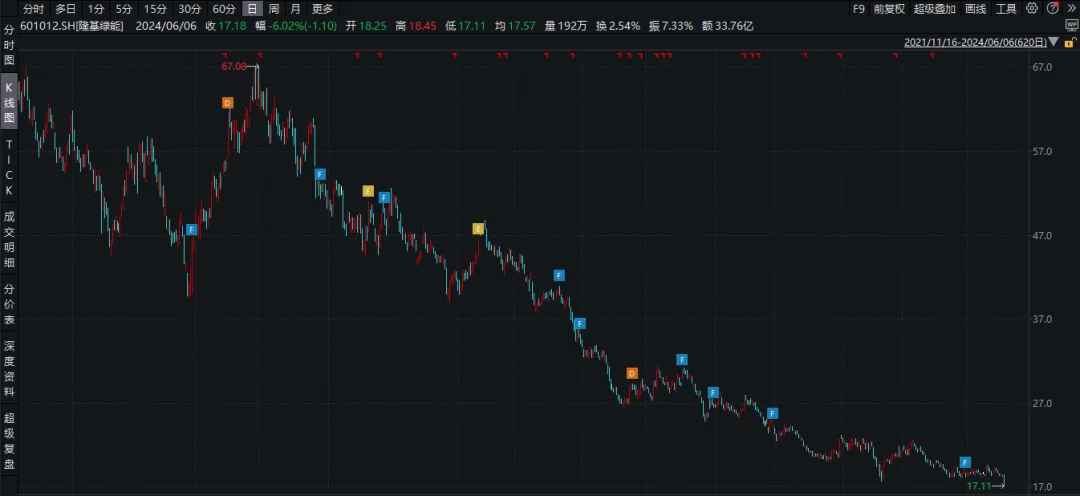Click the orange D marker near the 67.08 peak
Image resolution: width=1080 pixels, height=496 pixels.
point(227,103)
